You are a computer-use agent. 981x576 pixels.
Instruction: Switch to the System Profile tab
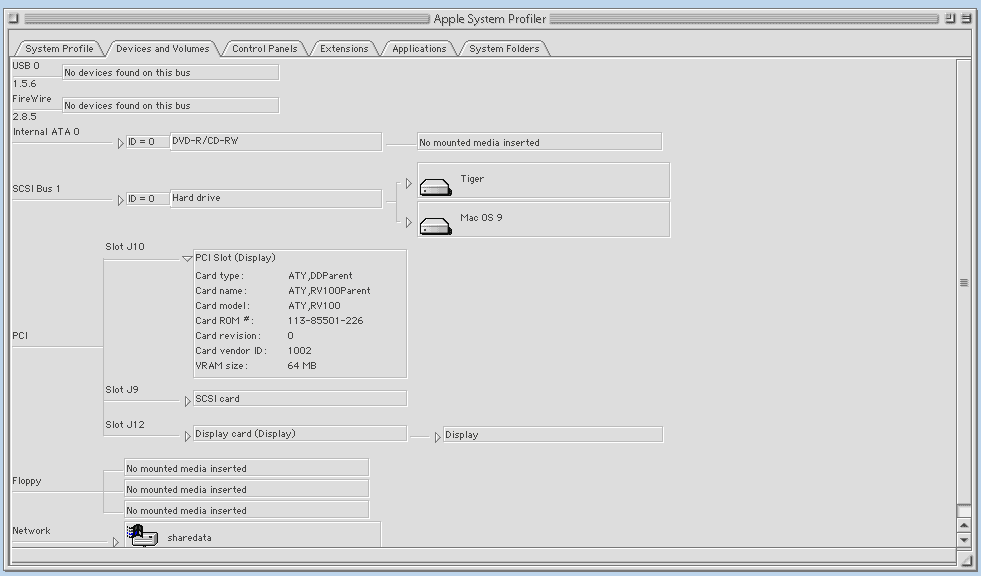(x=59, y=49)
